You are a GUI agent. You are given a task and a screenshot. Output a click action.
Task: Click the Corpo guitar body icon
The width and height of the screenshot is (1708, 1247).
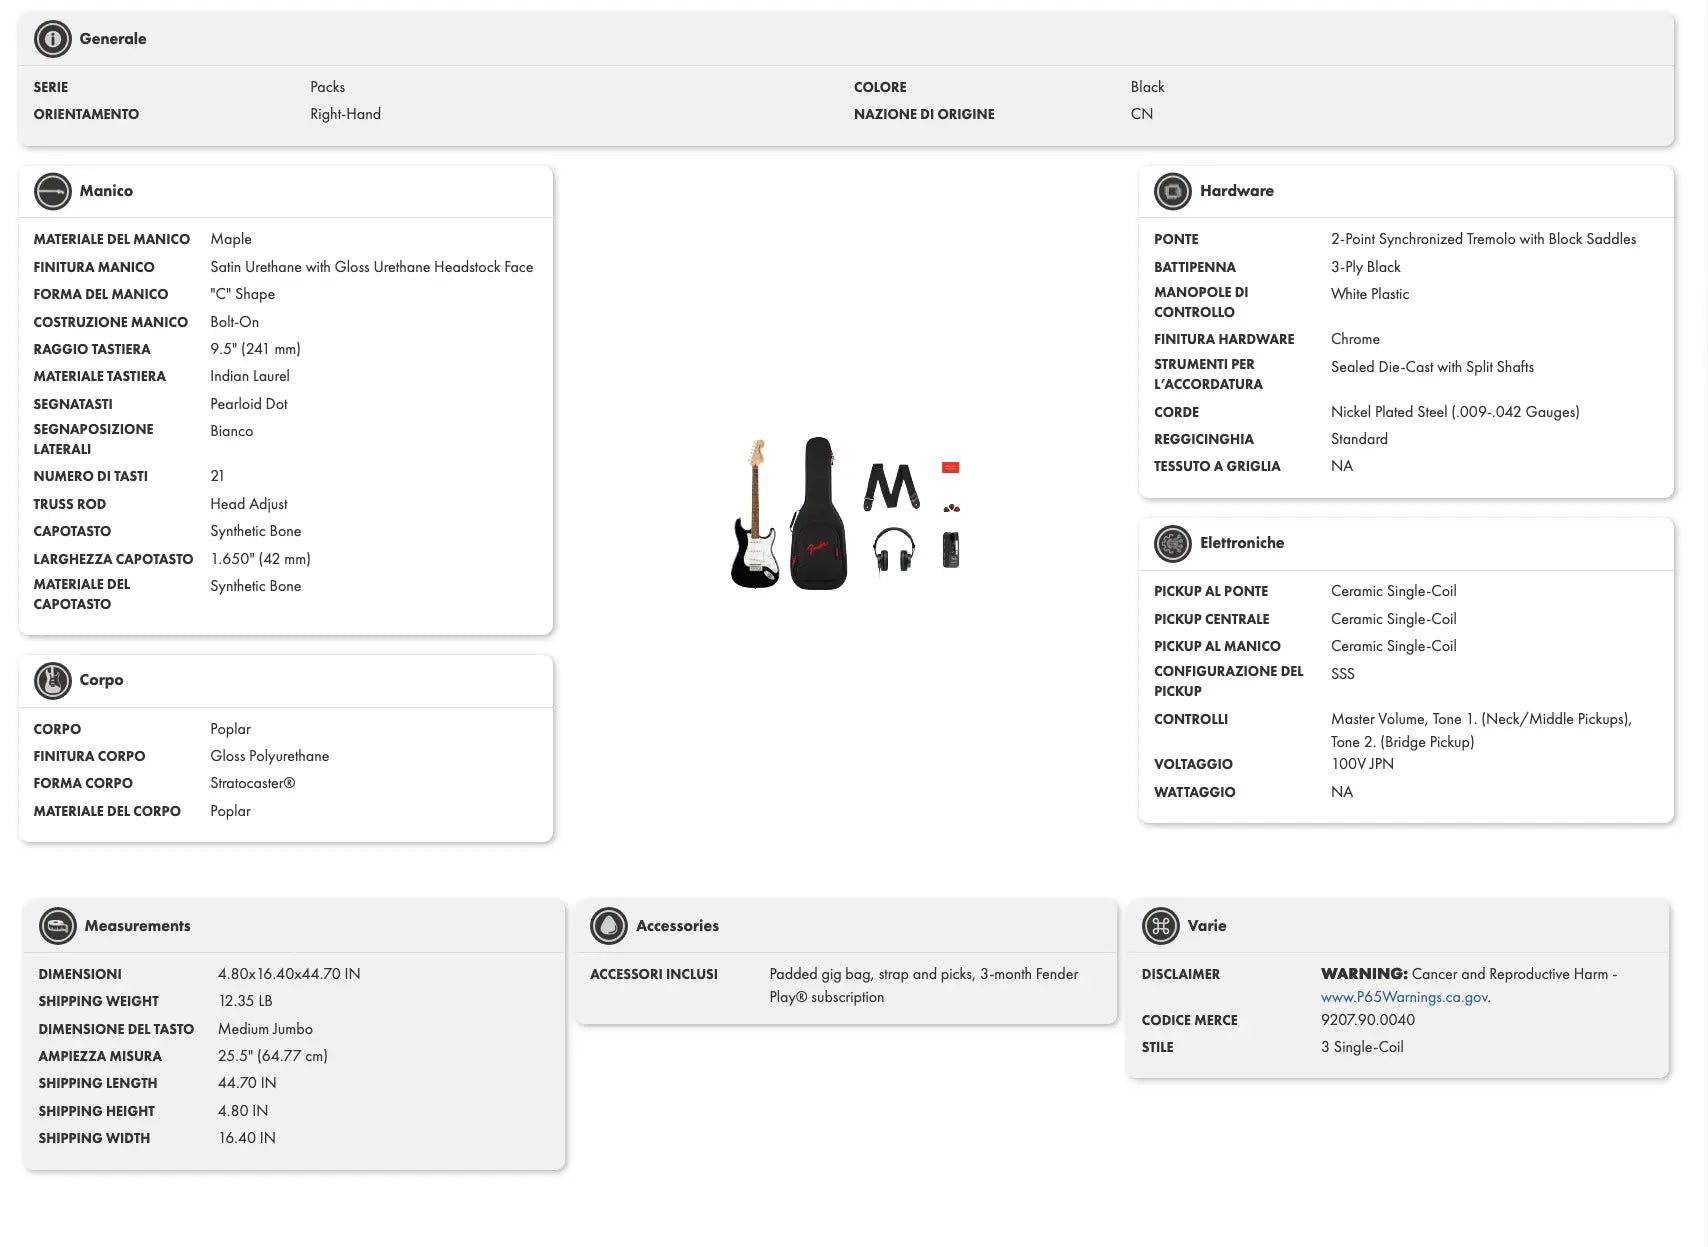pos(52,680)
